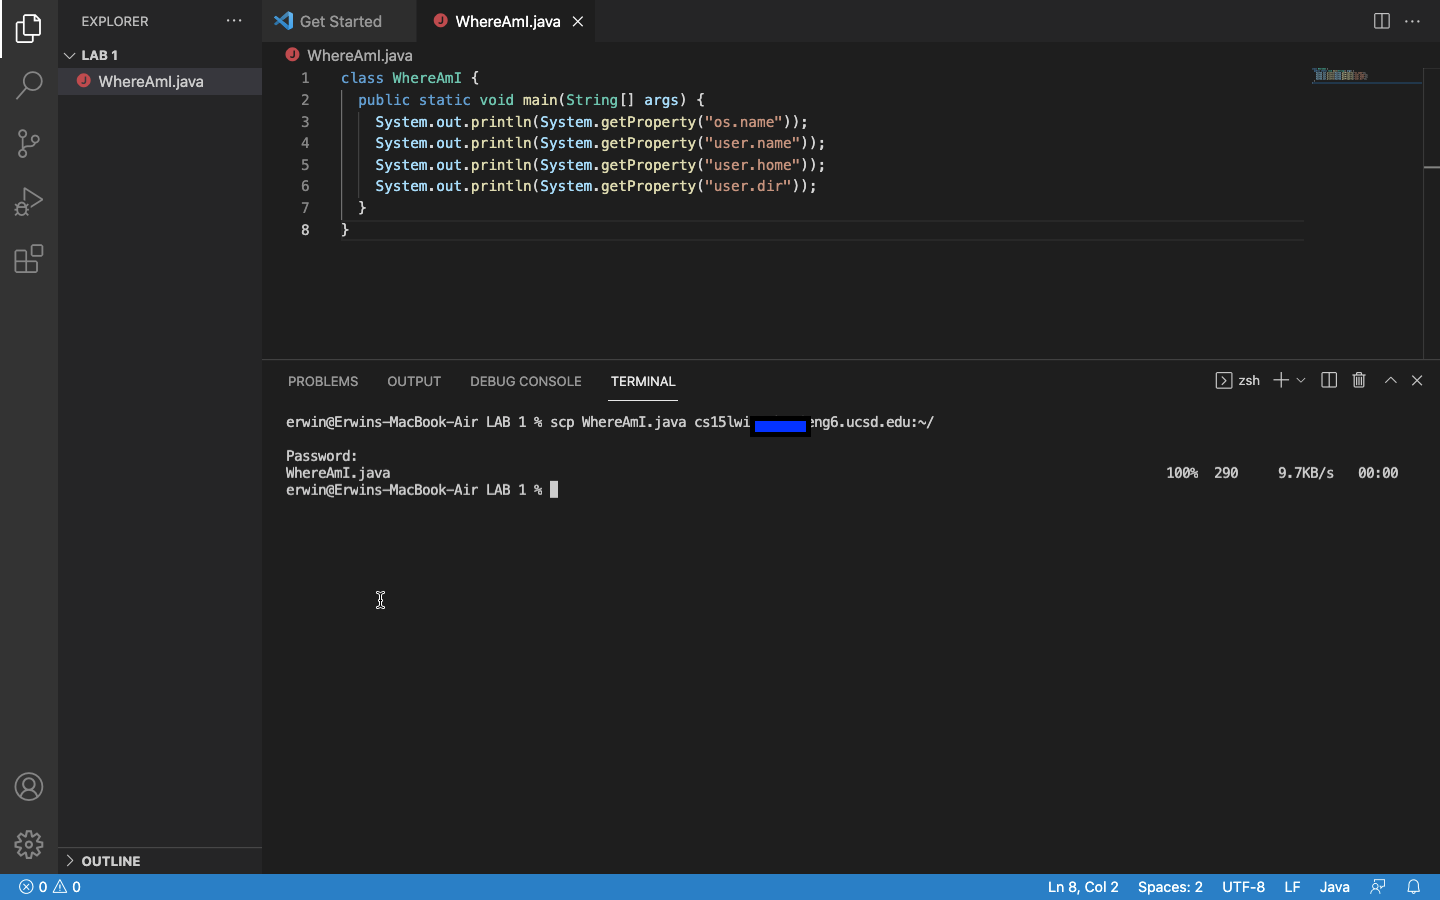The image size is (1440, 900).
Task: Click line number 8 in gutter
Action: (x=305, y=230)
